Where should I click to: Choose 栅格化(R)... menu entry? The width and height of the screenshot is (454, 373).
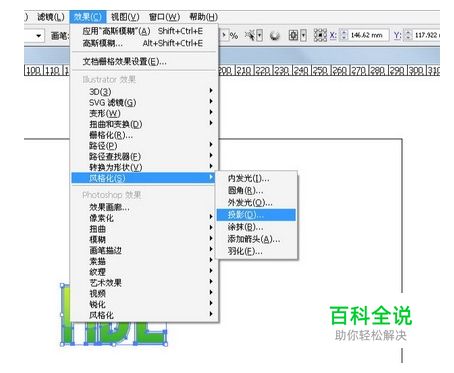coord(144,135)
